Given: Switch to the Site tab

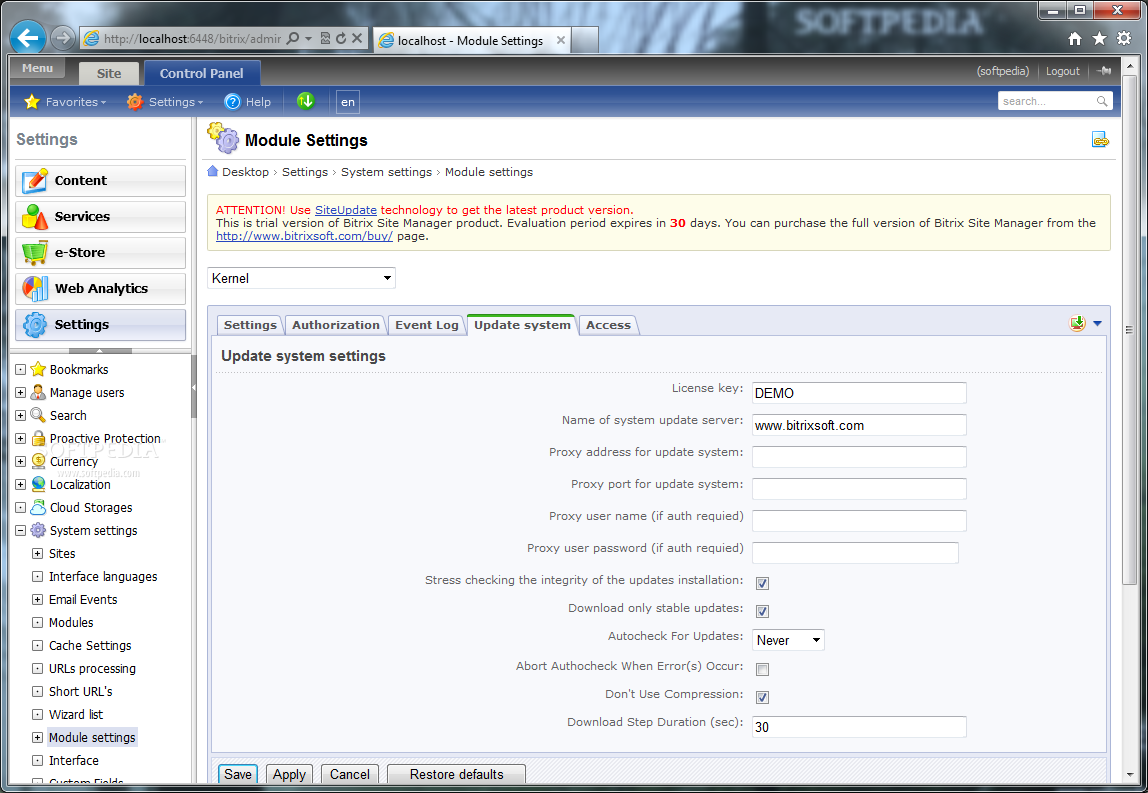Looking at the screenshot, I should pyautogui.click(x=109, y=73).
